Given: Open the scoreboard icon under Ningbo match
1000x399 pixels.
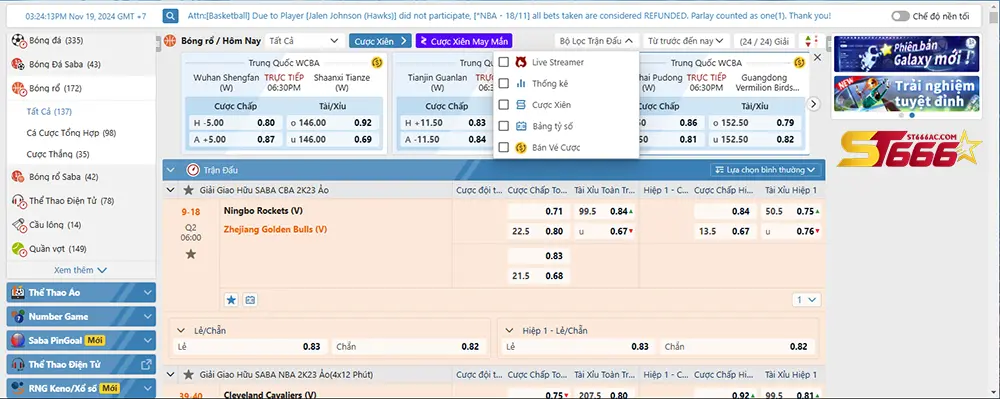Looking at the screenshot, I should (250, 300).
